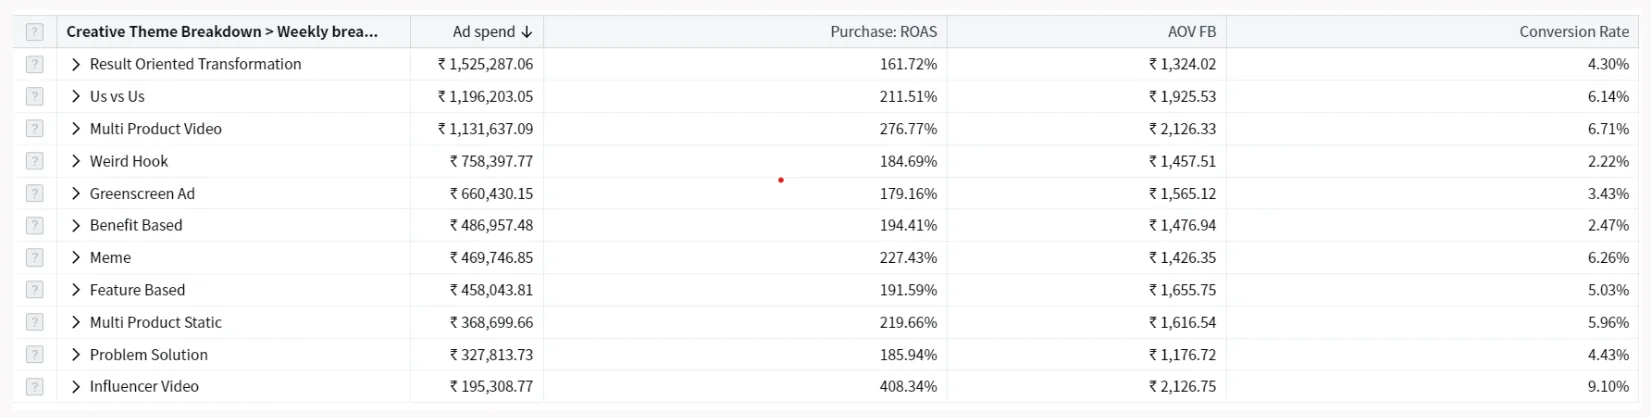Click the Us vs Us theme name
This screenshot has height=417, width=1651.
117,97
